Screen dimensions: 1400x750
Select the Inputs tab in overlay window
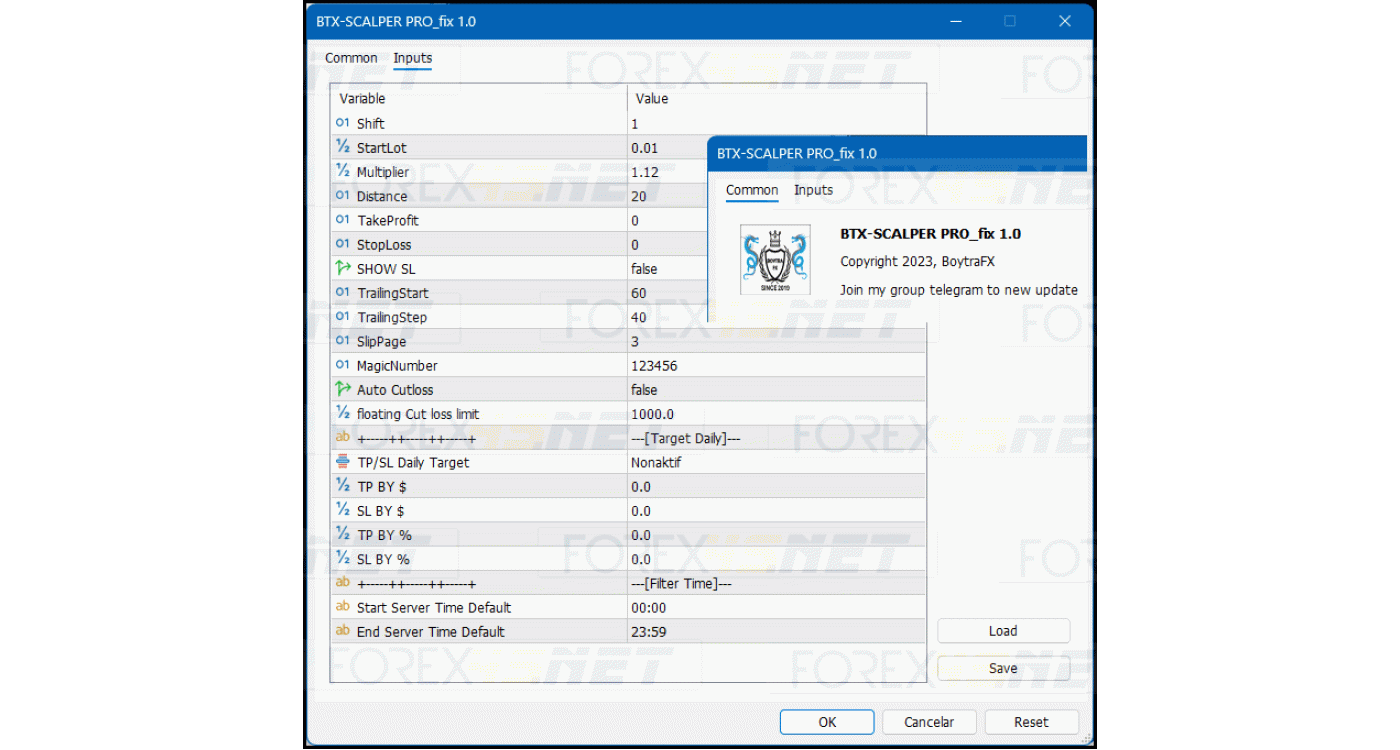click(x=813, y=190)
